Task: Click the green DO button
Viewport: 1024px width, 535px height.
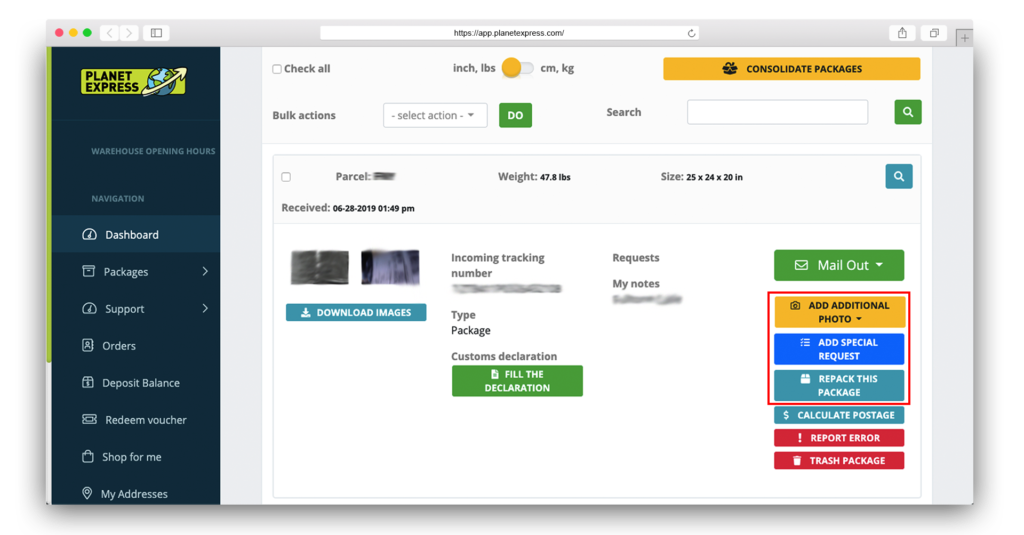Action: (515, 115)
